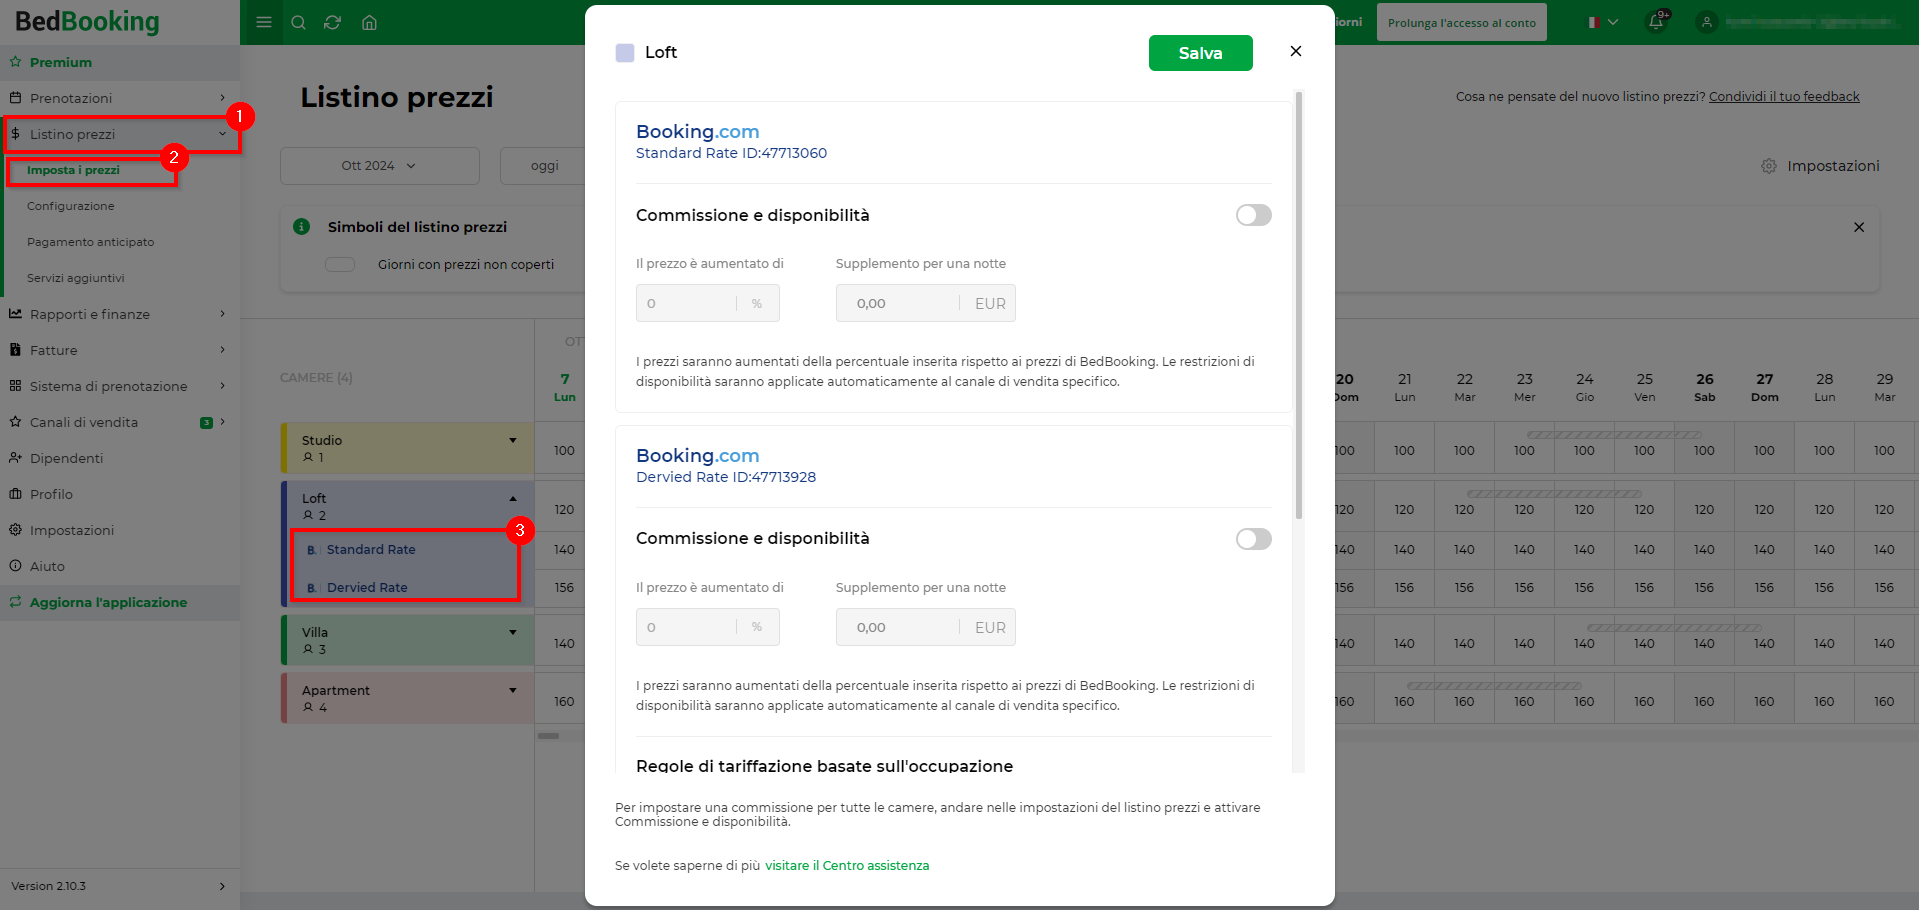
Task: Click the green Salva button
Action: [x=1201, y=53]
